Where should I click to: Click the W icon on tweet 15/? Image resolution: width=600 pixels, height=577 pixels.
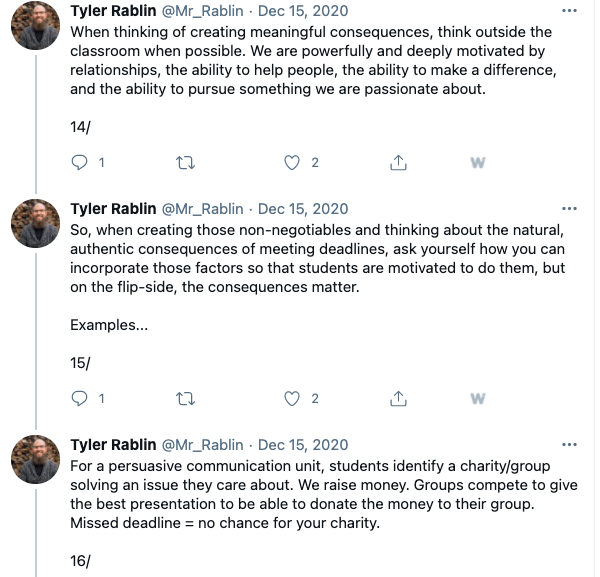[x=477, y=399]
